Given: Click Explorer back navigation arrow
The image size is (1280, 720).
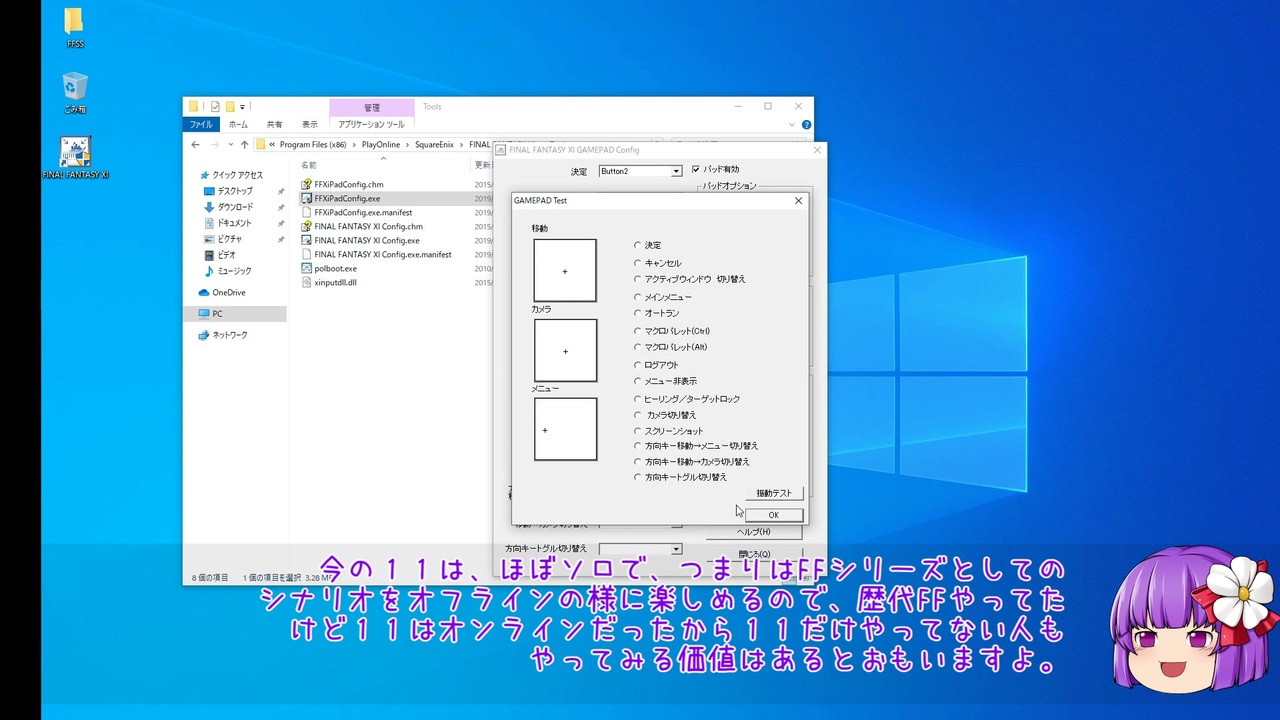Looking at the screenshot, I should (x=196, y=145).
